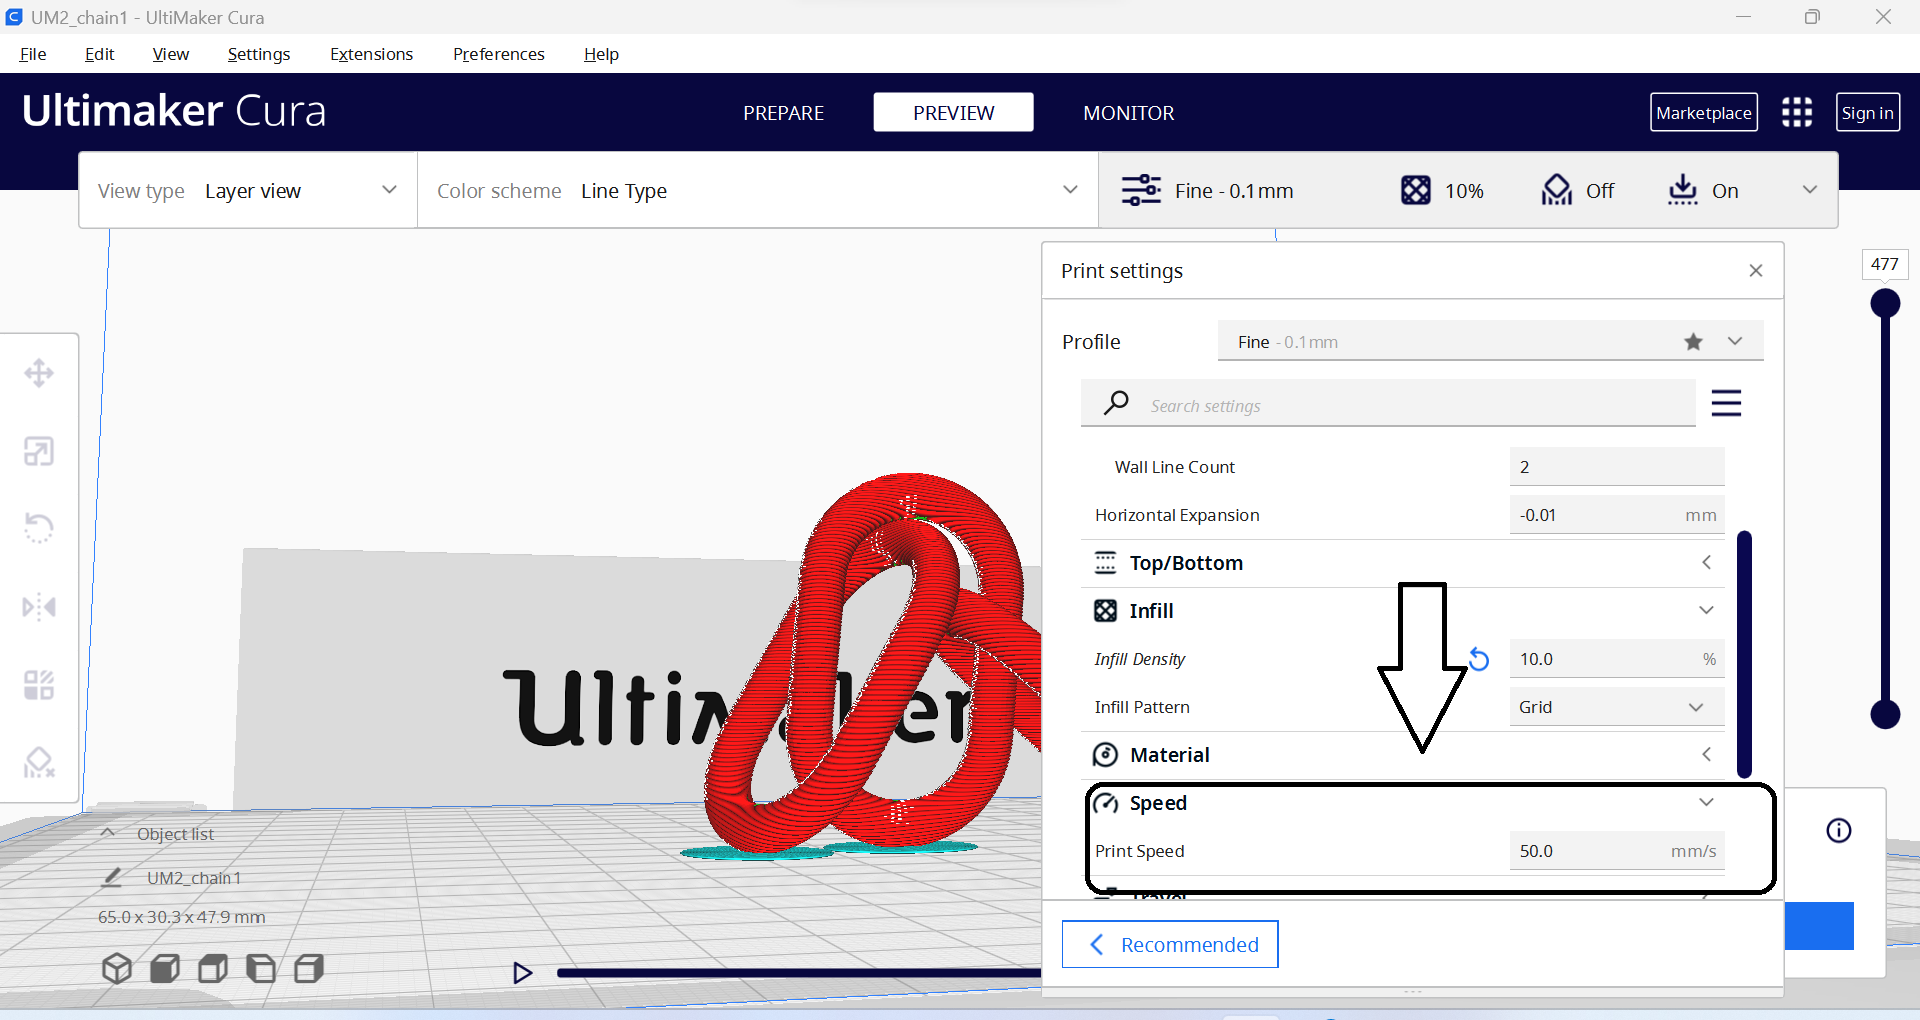Viewport: 1920px width, 1020px height.
Task: Click the Material category icon
Action: (1105, 755)
